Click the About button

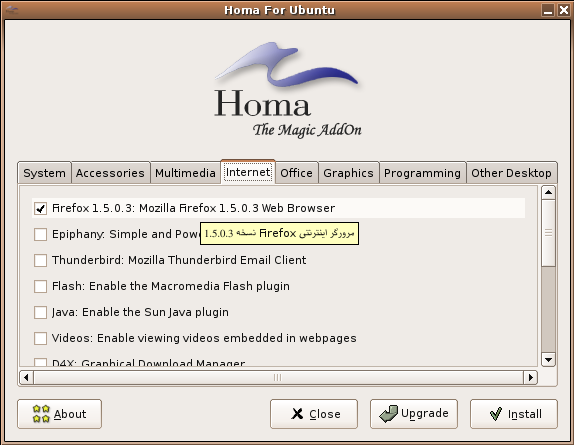click(x=59, y=414)
